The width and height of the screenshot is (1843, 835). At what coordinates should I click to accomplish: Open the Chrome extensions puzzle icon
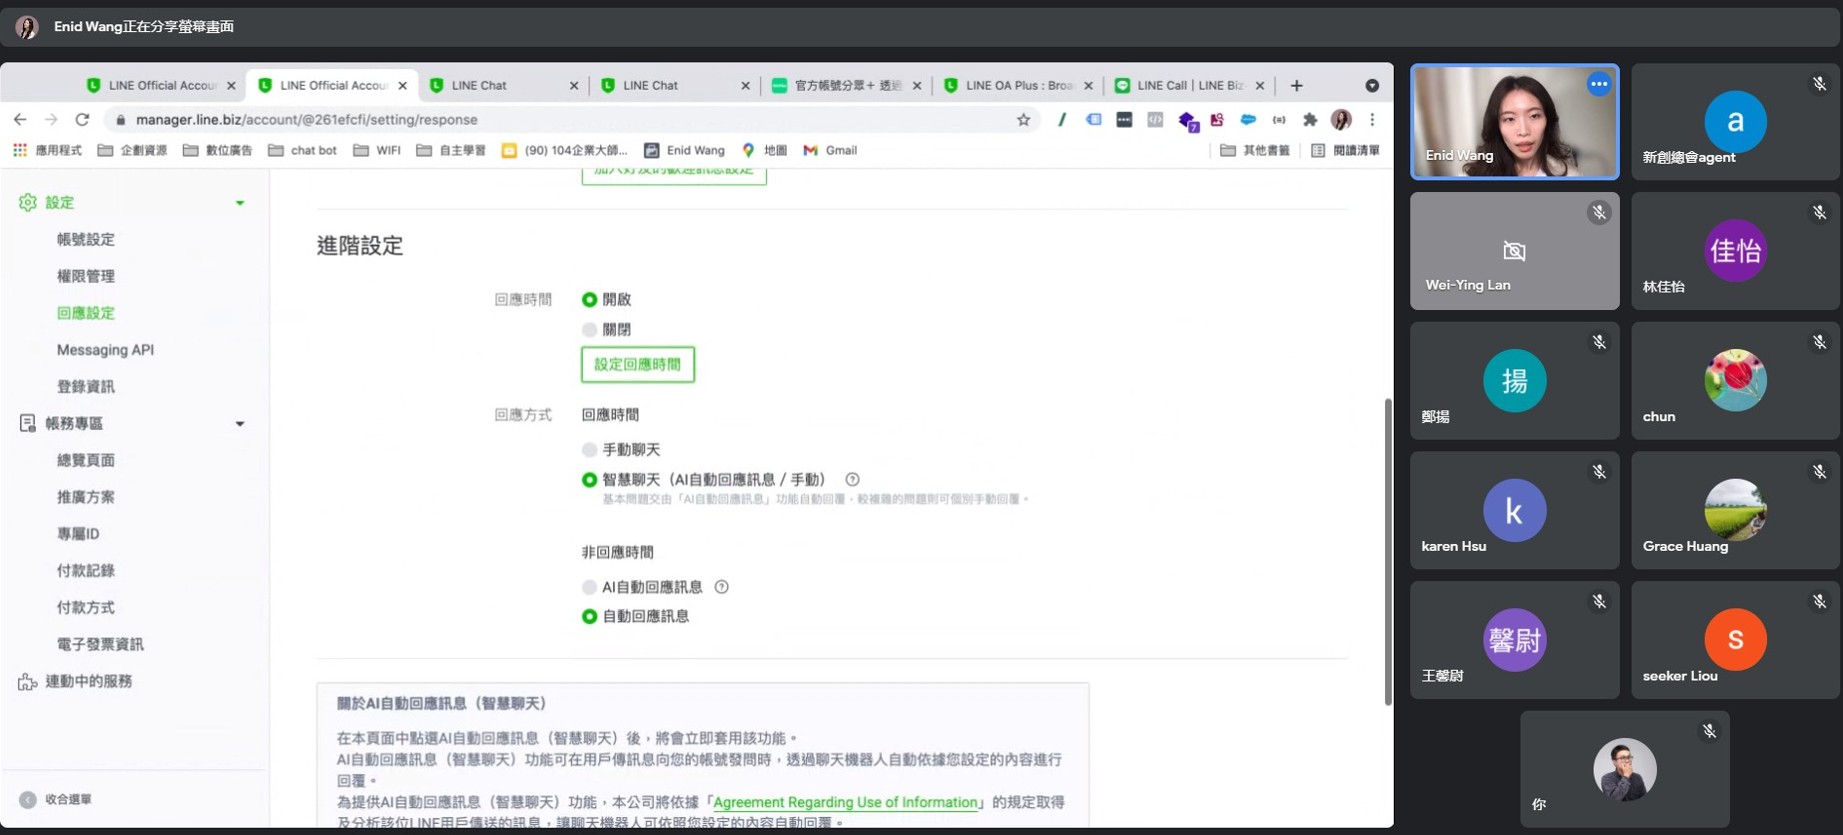pos(1310,120)
